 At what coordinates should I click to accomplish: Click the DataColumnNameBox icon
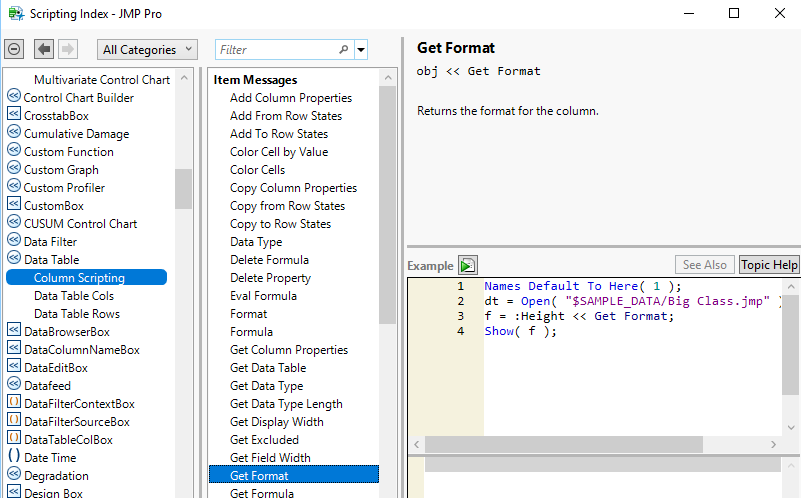[x=14, y=347]
